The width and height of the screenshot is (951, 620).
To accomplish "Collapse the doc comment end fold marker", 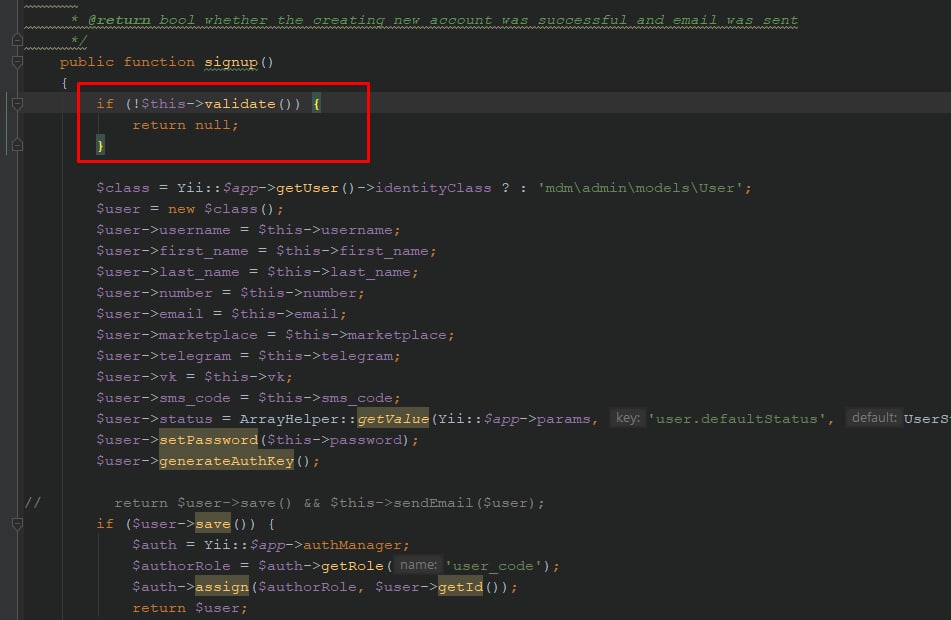I will [17, 41].
